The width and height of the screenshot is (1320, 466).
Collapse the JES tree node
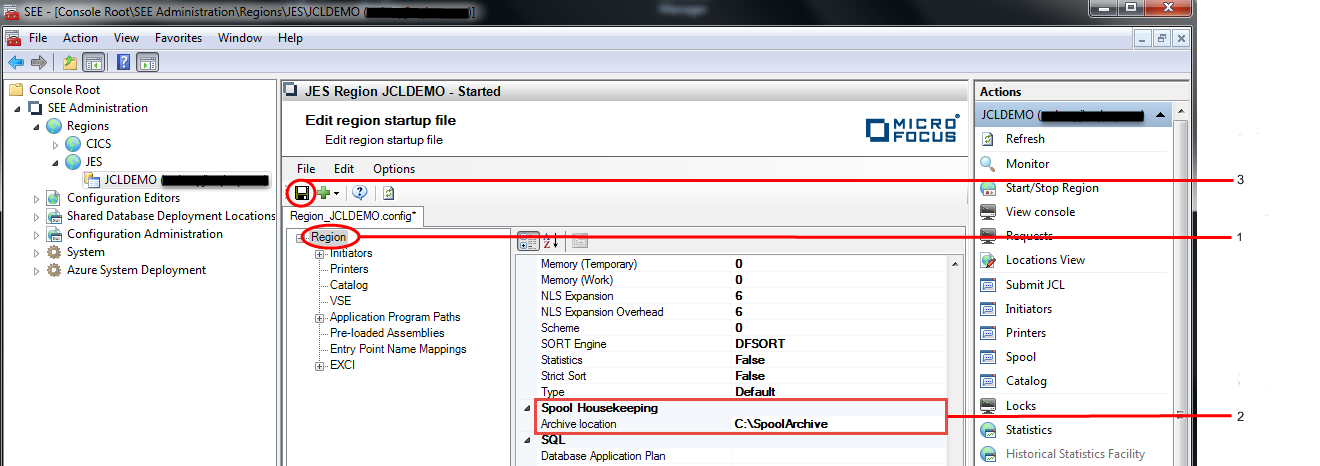click(56, 162)
